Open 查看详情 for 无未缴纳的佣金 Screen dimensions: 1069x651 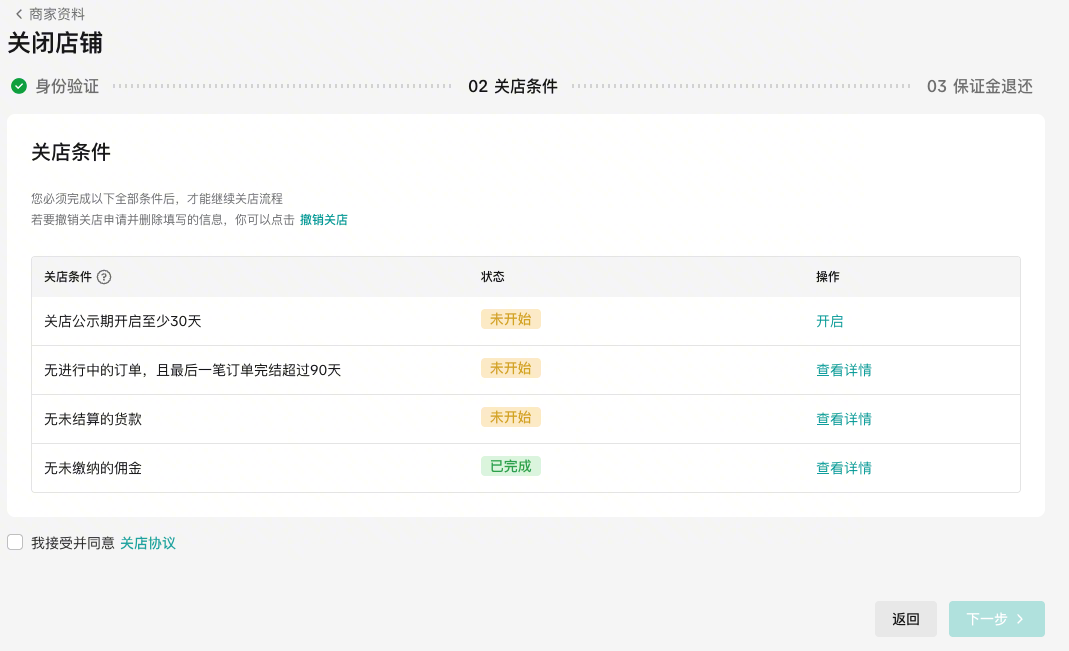coord(843,468)
